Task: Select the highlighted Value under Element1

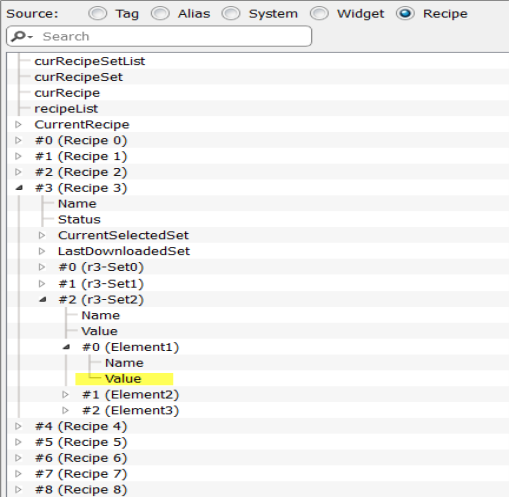Action: pyautogui.click(x=123, y=379)
